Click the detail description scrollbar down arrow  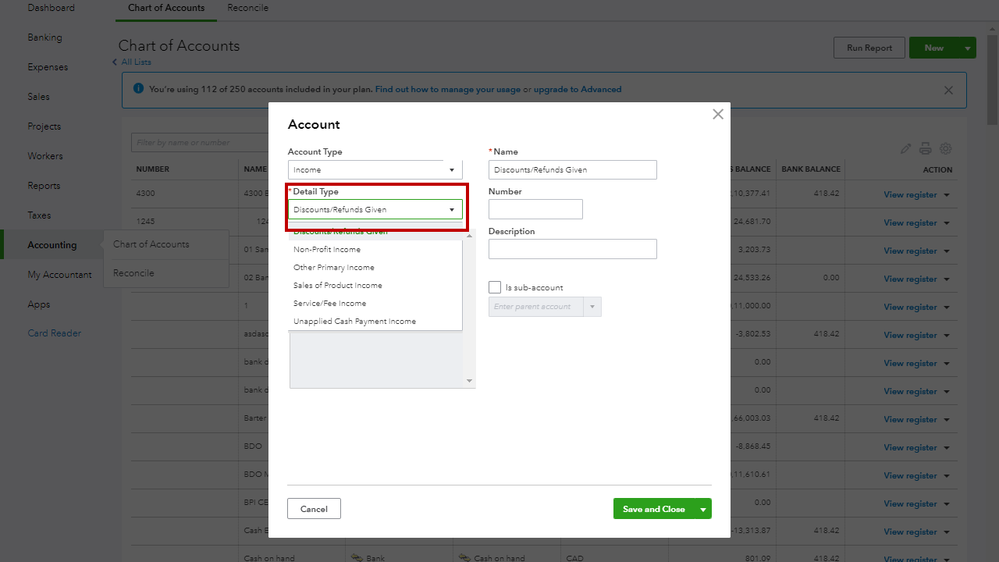point(469,381)
